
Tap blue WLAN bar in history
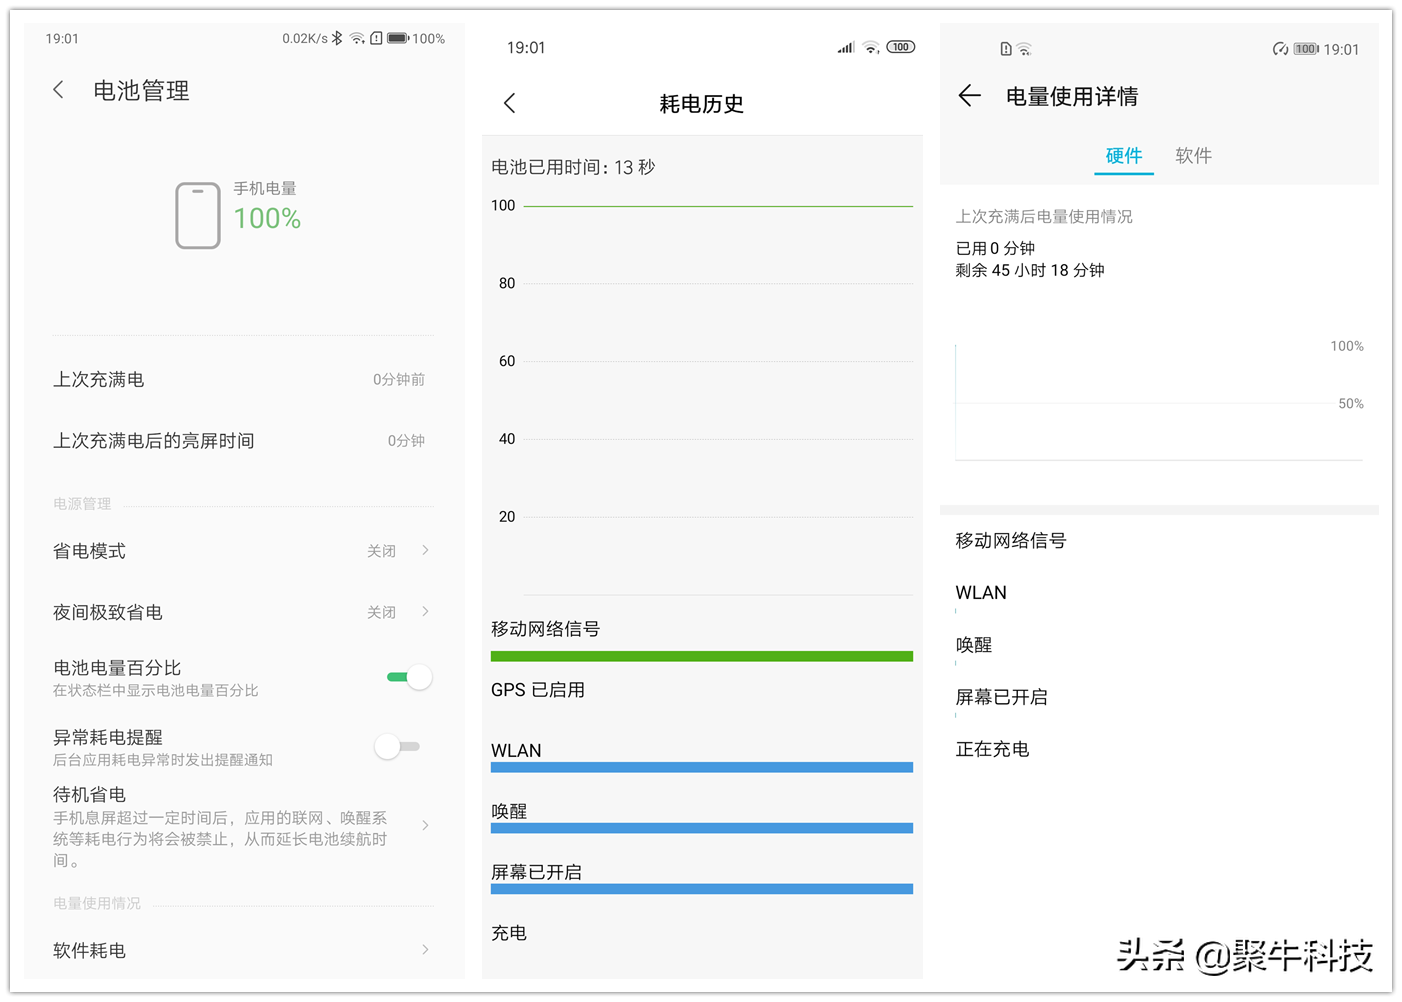(702, 767)
